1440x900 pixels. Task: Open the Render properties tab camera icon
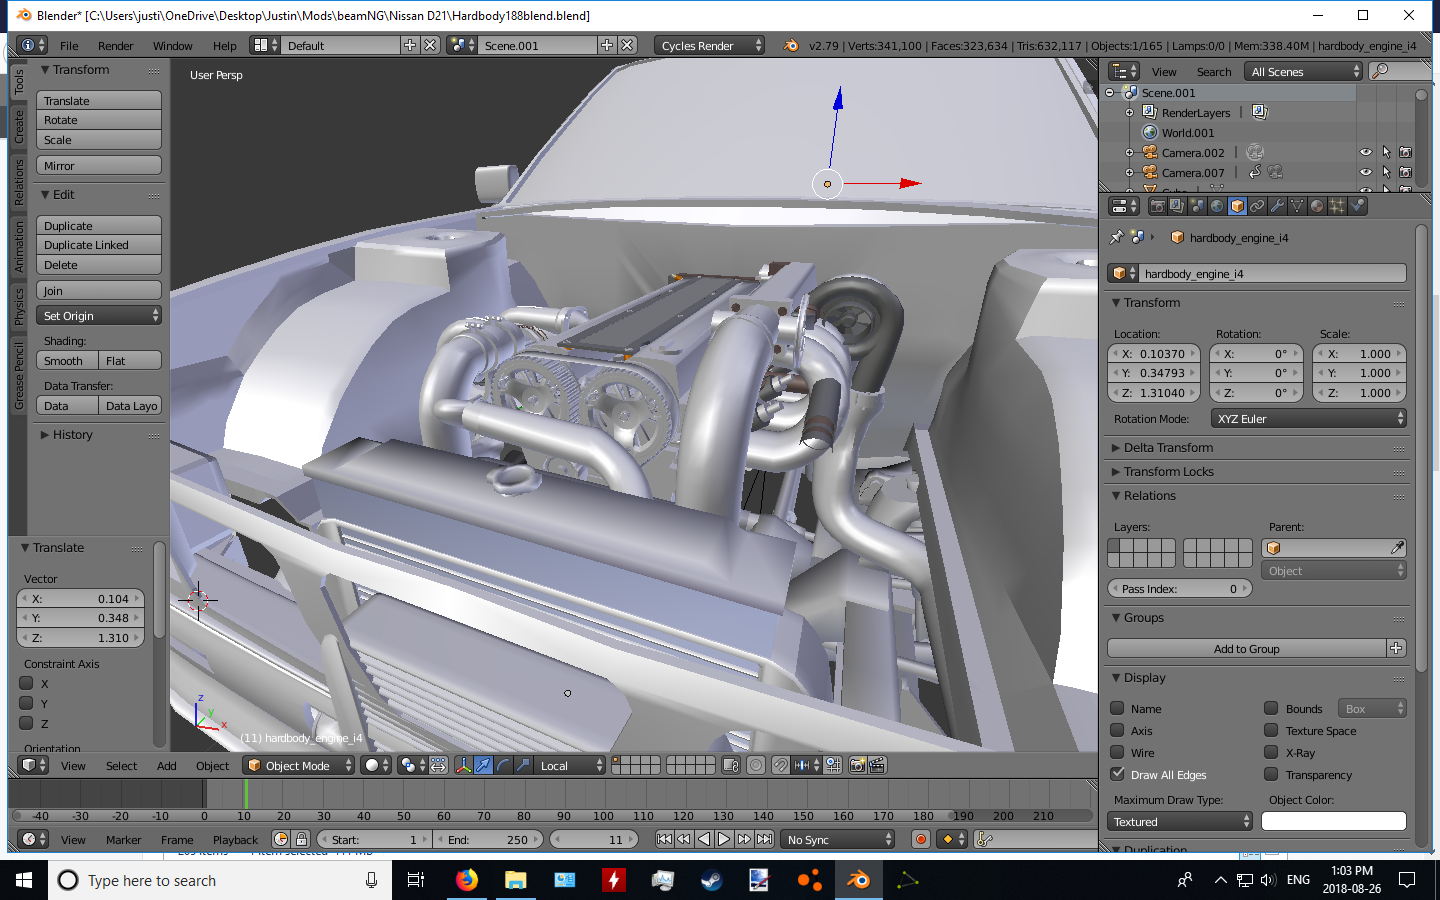tap(1157, 206)
